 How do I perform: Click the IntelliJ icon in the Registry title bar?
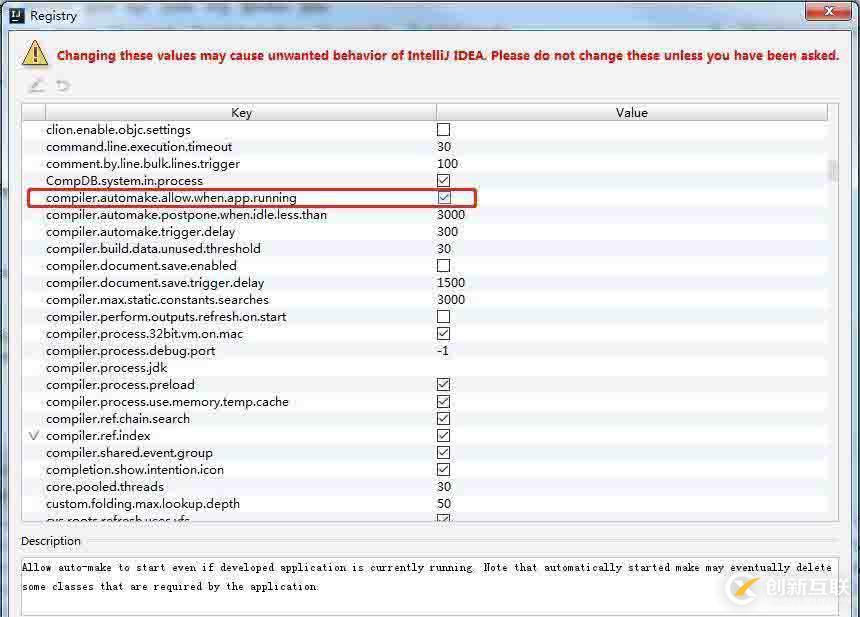(x=17, y=15)
